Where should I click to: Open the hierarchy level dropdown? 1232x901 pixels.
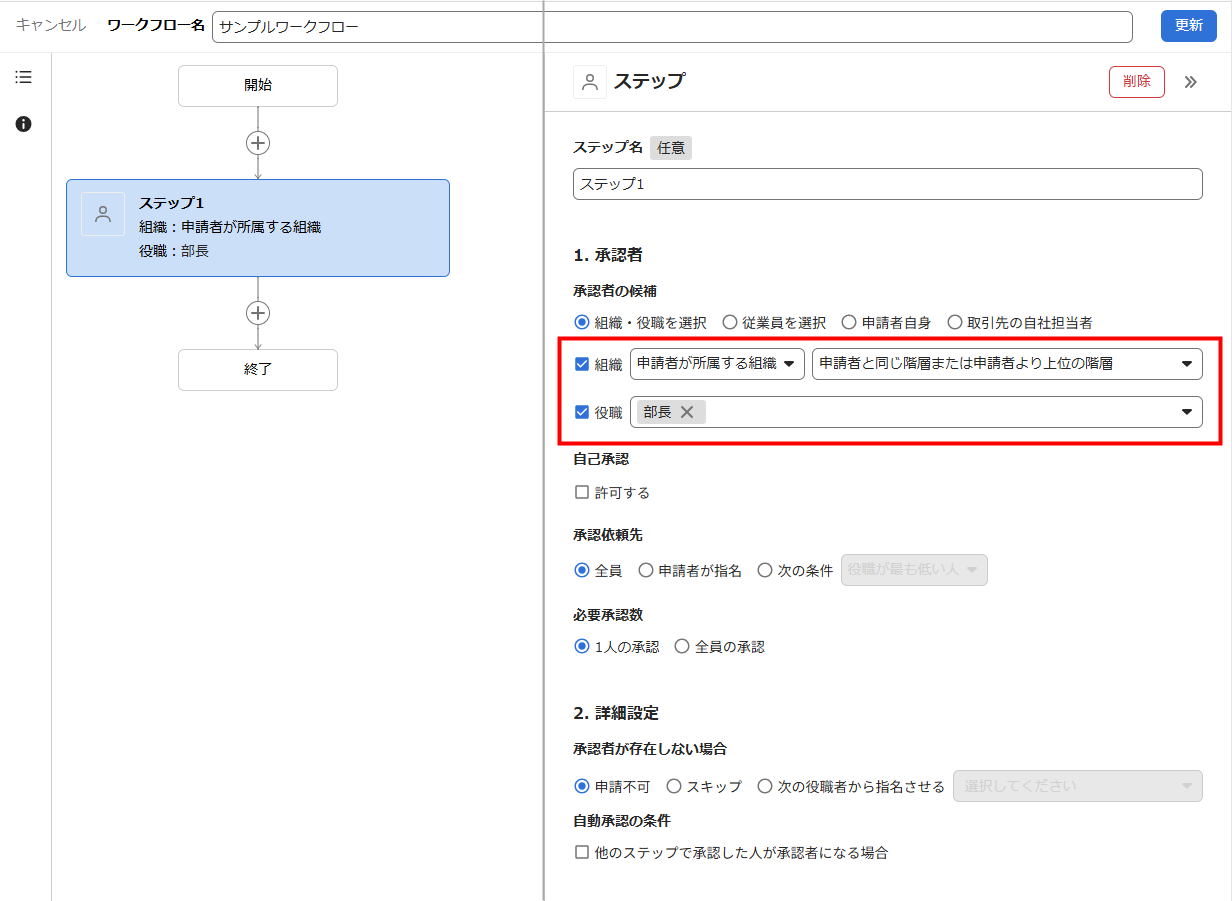(x=1007, y=364)
